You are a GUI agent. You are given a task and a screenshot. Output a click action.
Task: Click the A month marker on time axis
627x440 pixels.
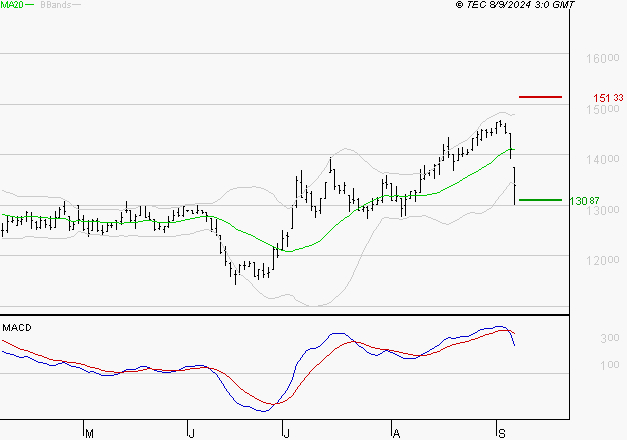tap(396, 433)
